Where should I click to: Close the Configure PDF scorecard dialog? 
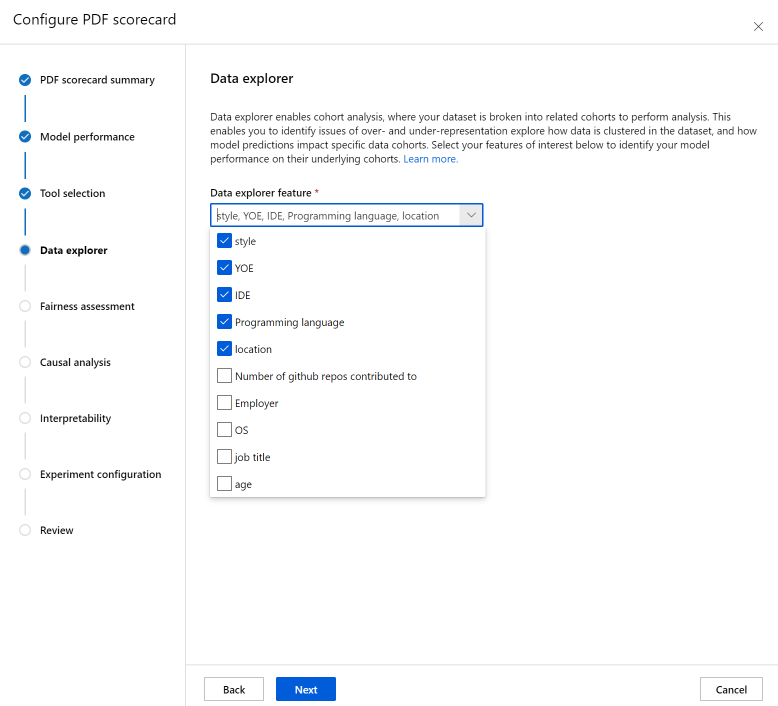click(x=758, y=26)
